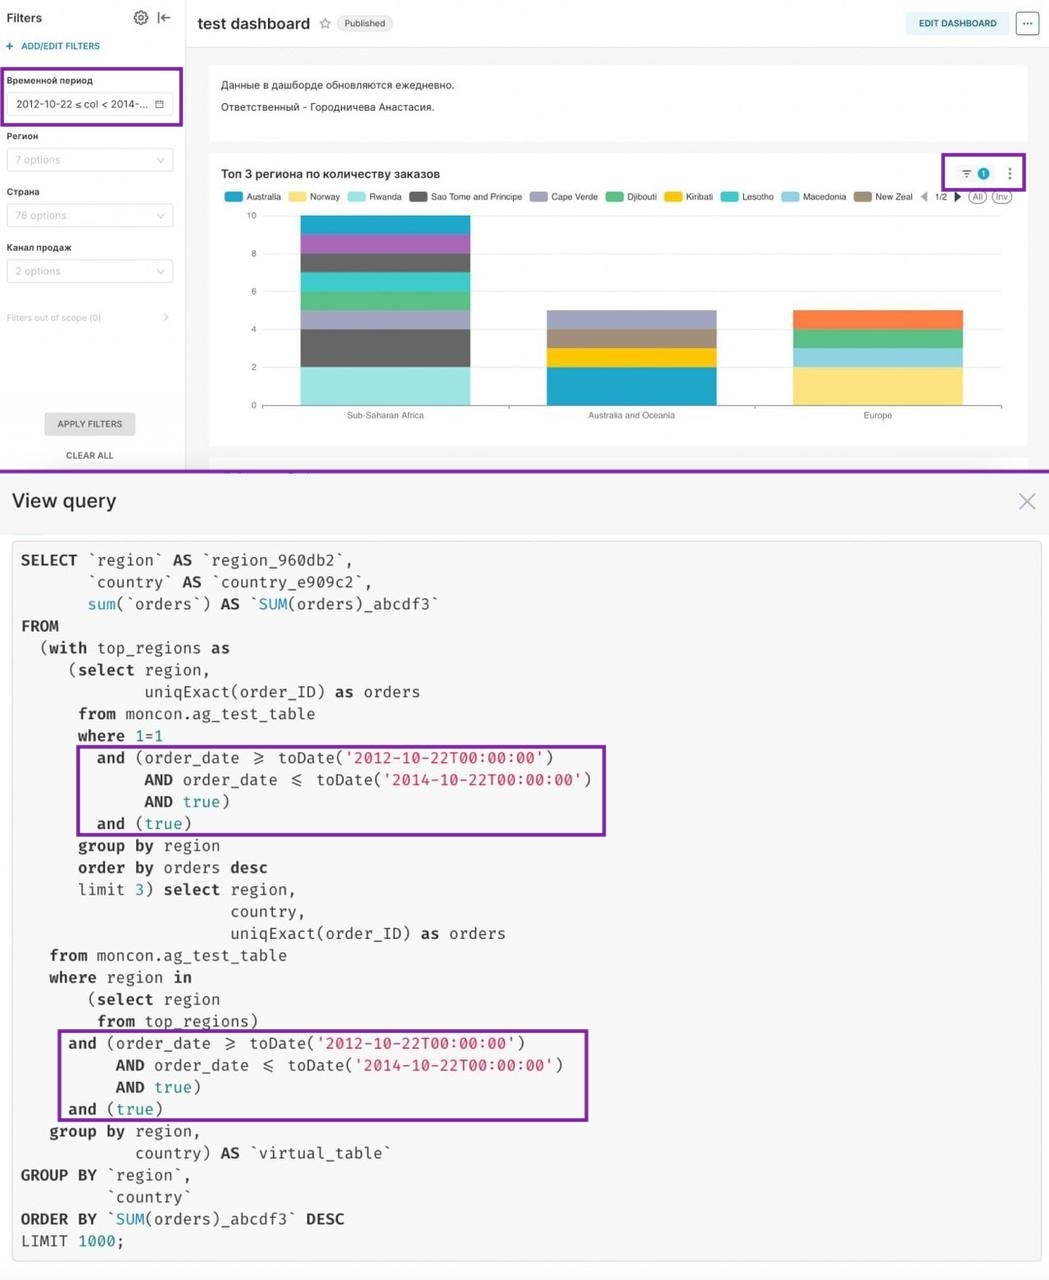Click the time range filter input

(90, 104)
